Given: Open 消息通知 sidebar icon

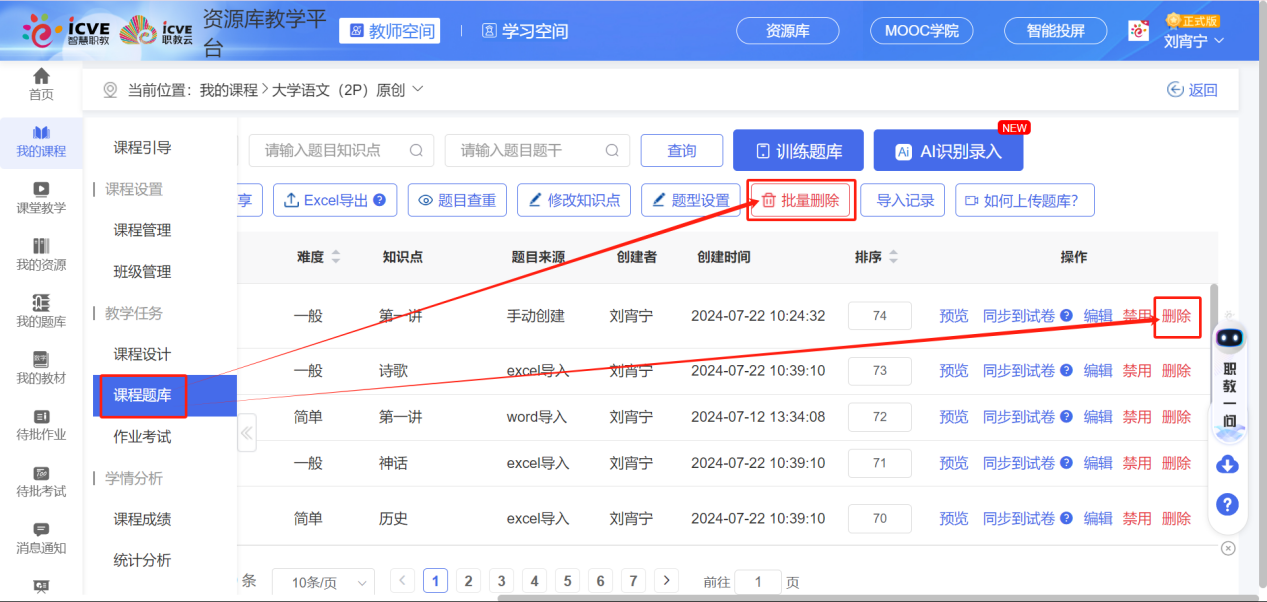Looking at the screenshot, I should [41, 537].
